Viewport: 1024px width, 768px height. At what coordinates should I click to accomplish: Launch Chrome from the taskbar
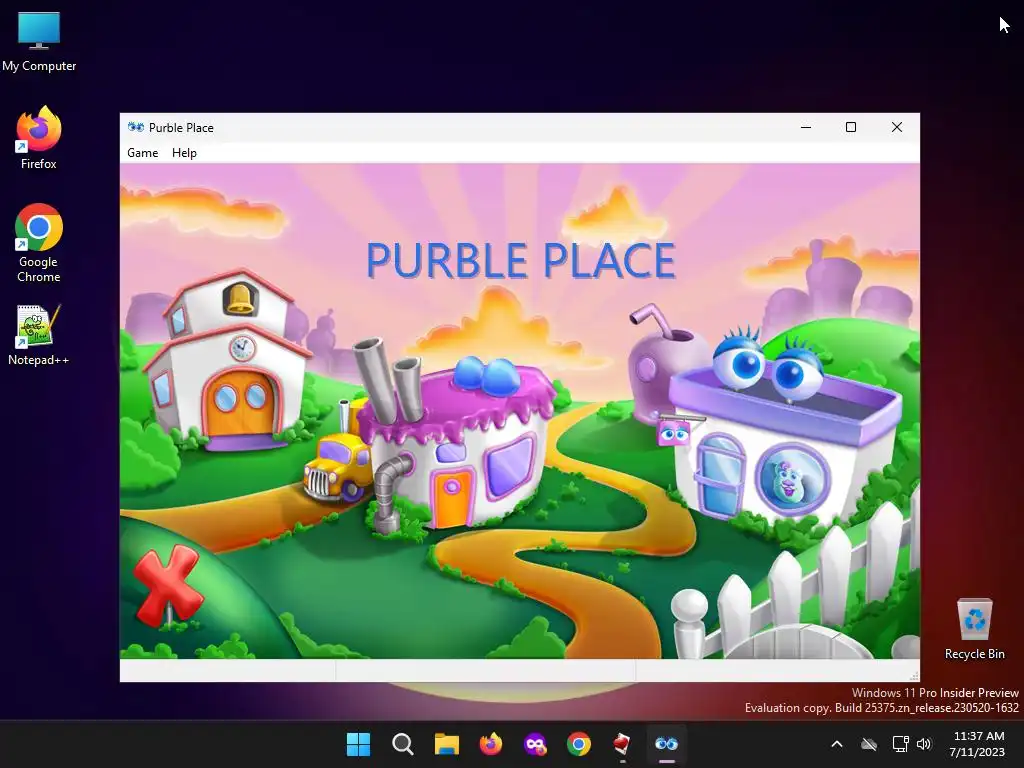click(579, 744)
